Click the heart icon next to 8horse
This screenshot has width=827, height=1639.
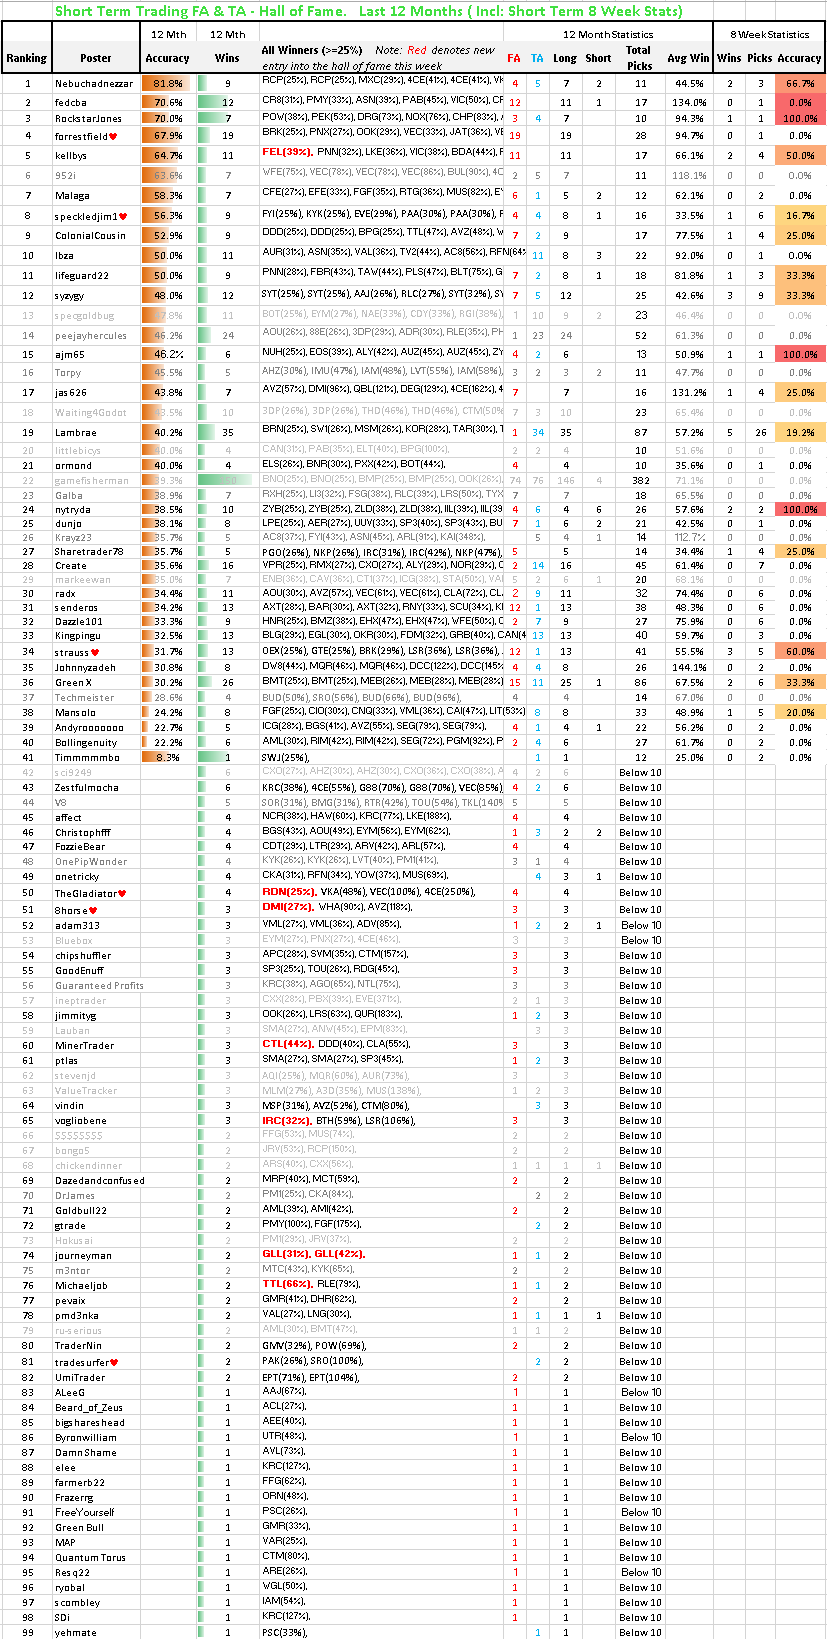pos(92,910)
